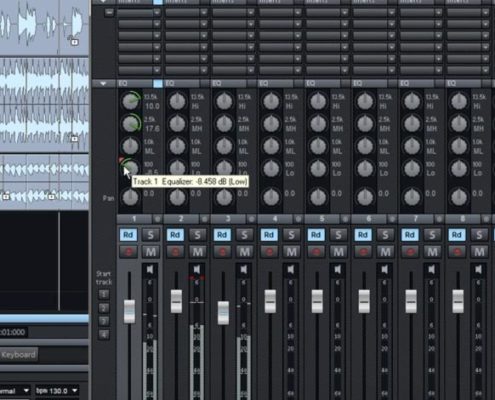Arm recording with channel 7's red record button
The width and height of the screenshot is (495, 400).
[410, 251]
